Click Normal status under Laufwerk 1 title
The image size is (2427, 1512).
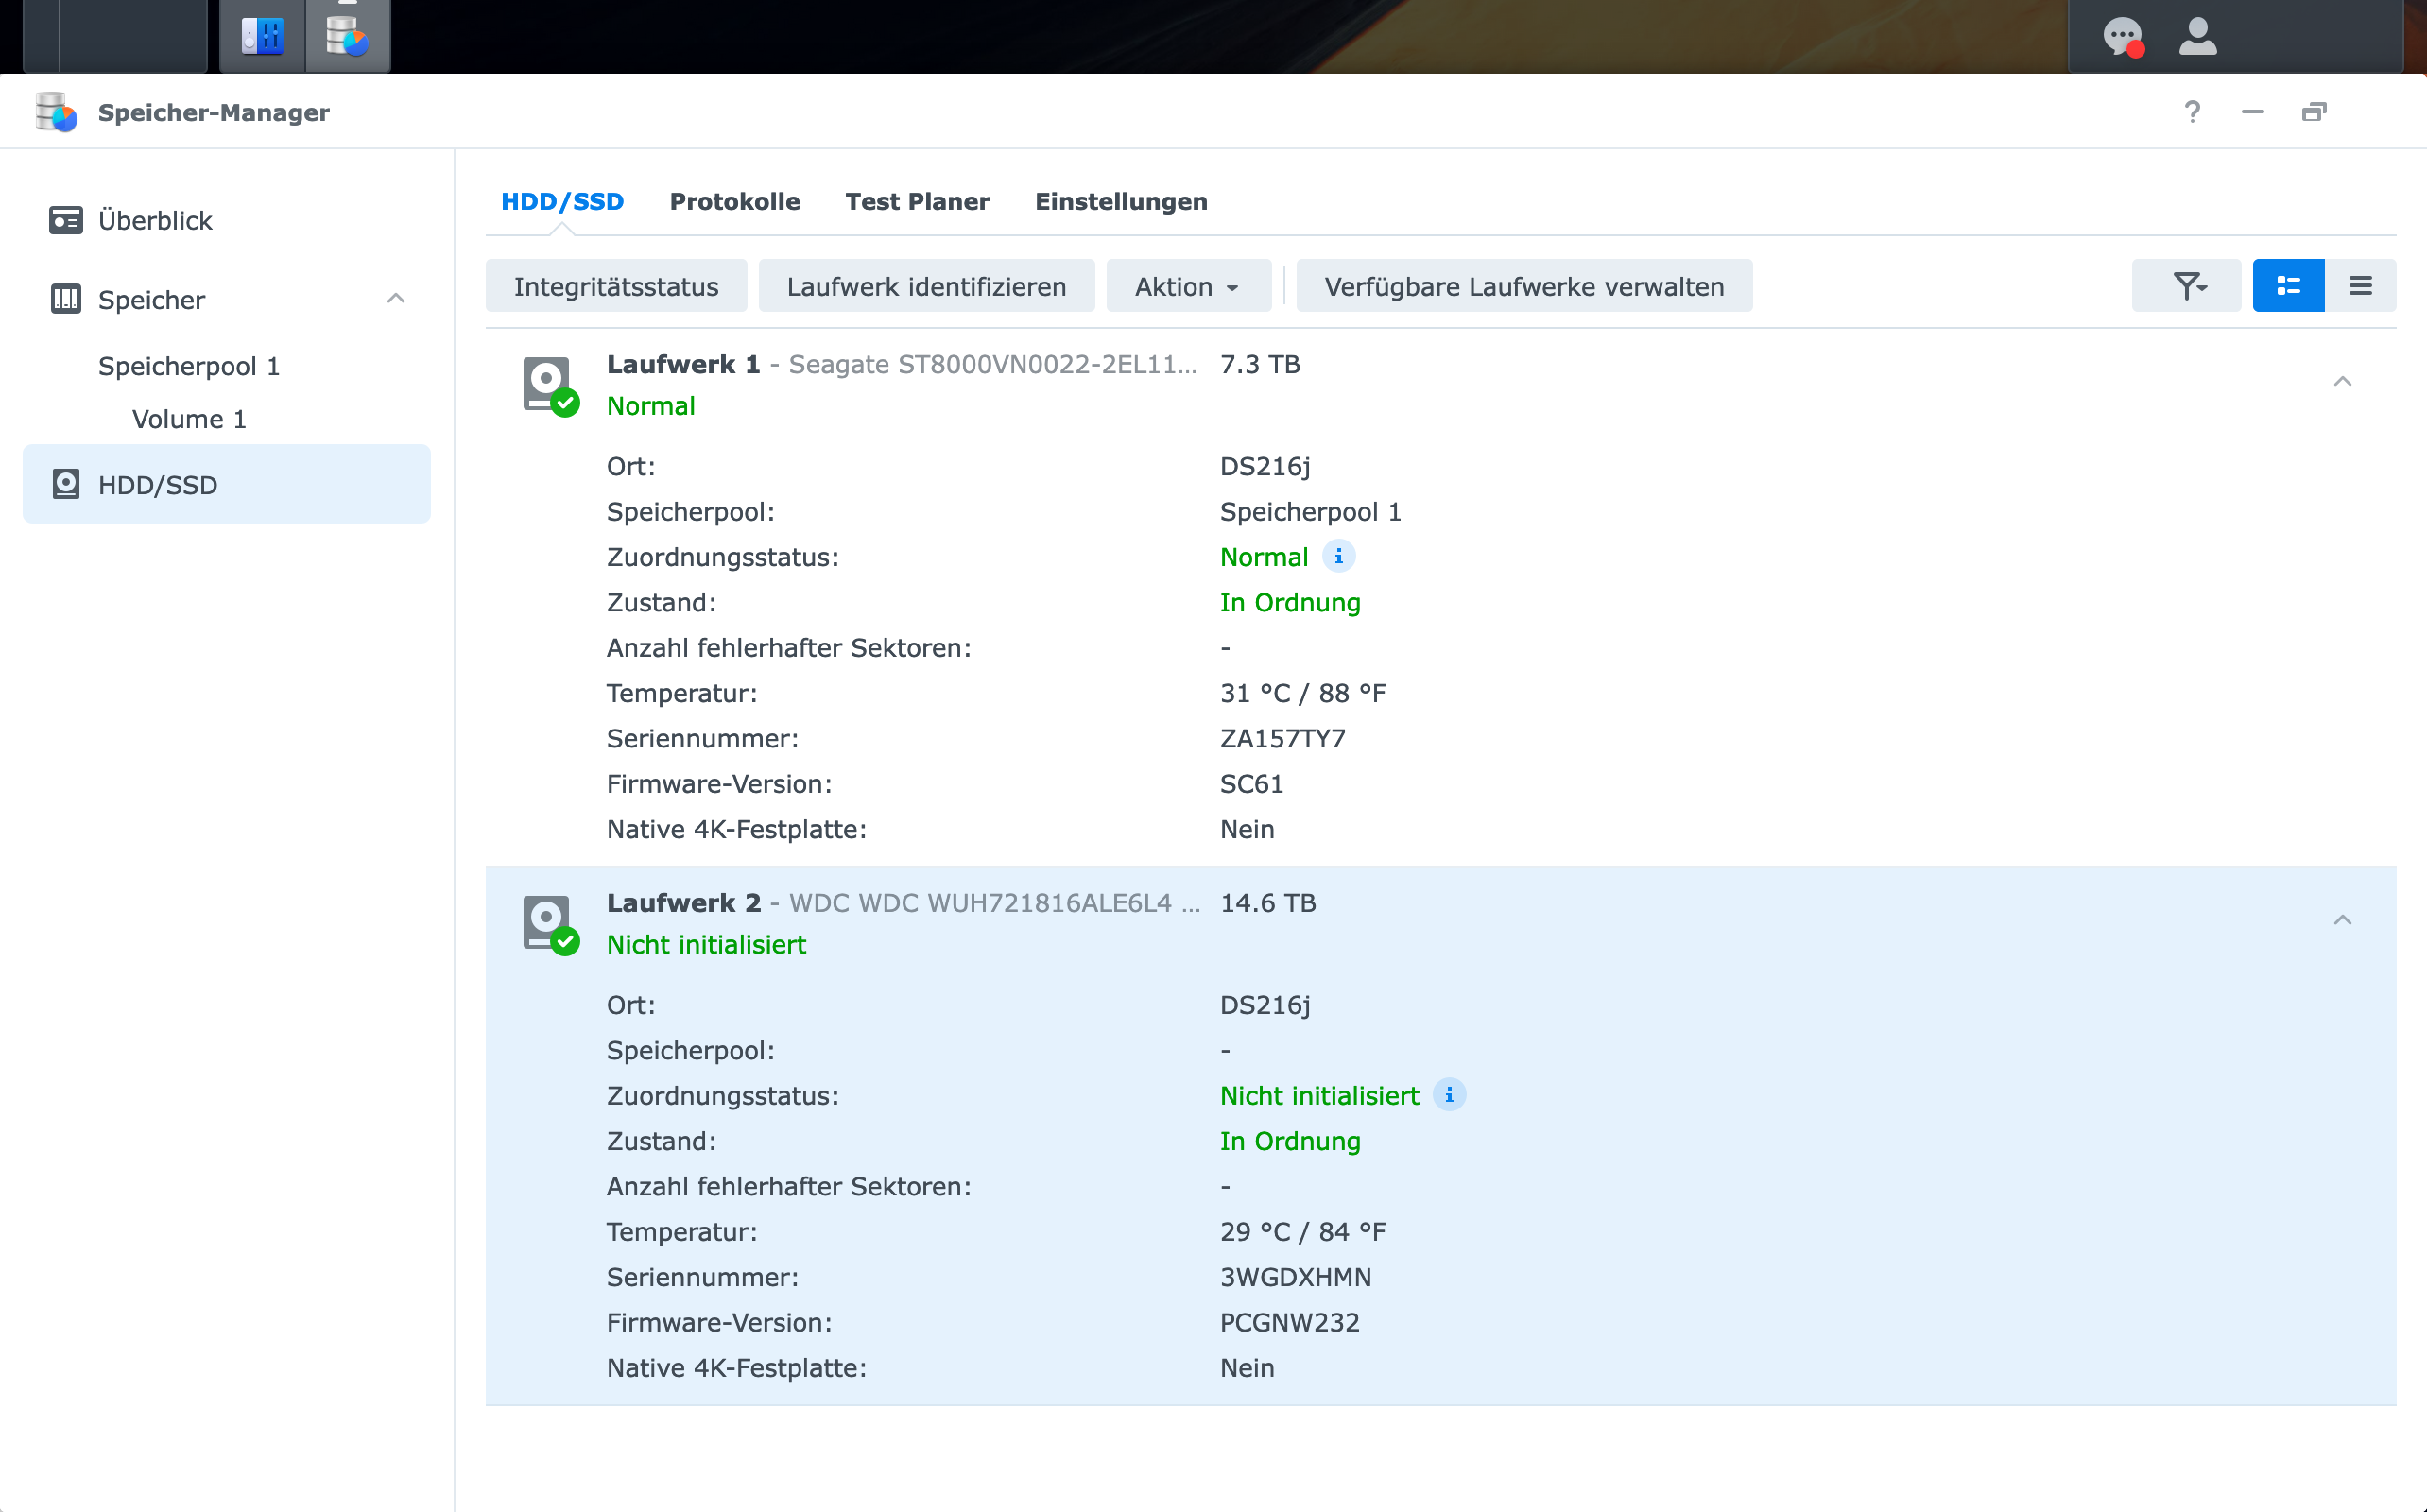(x=650, y=406)
